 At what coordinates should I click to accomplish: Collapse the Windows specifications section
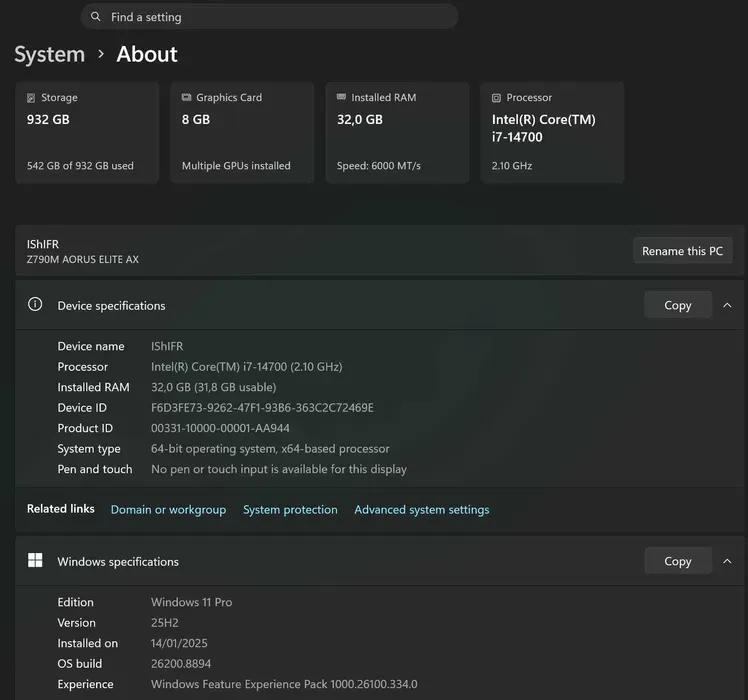[x=727, y=561]
